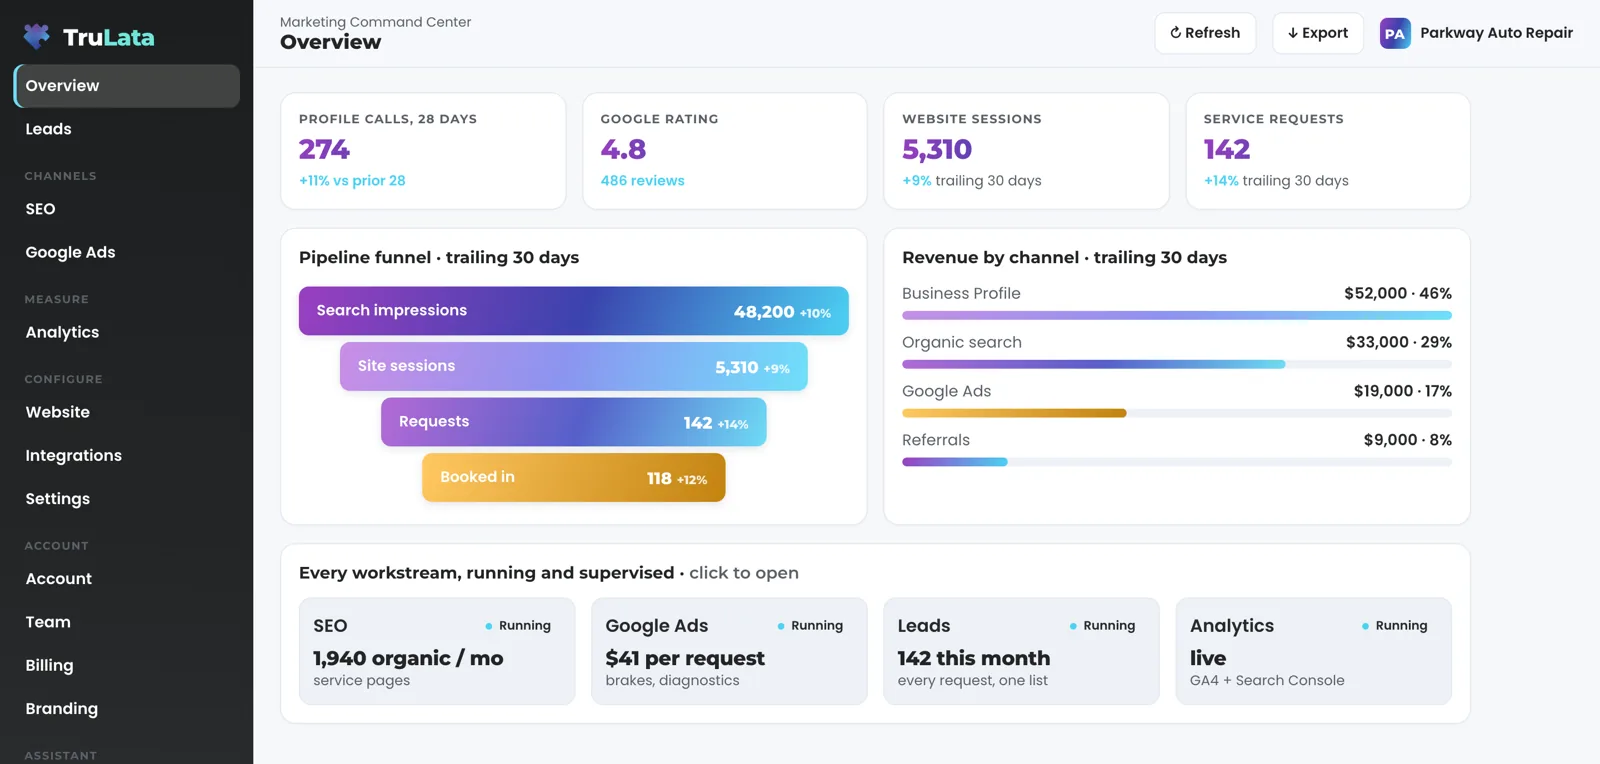
Task: Open Settings in the sidebar
Action: (x=127, y=498)
